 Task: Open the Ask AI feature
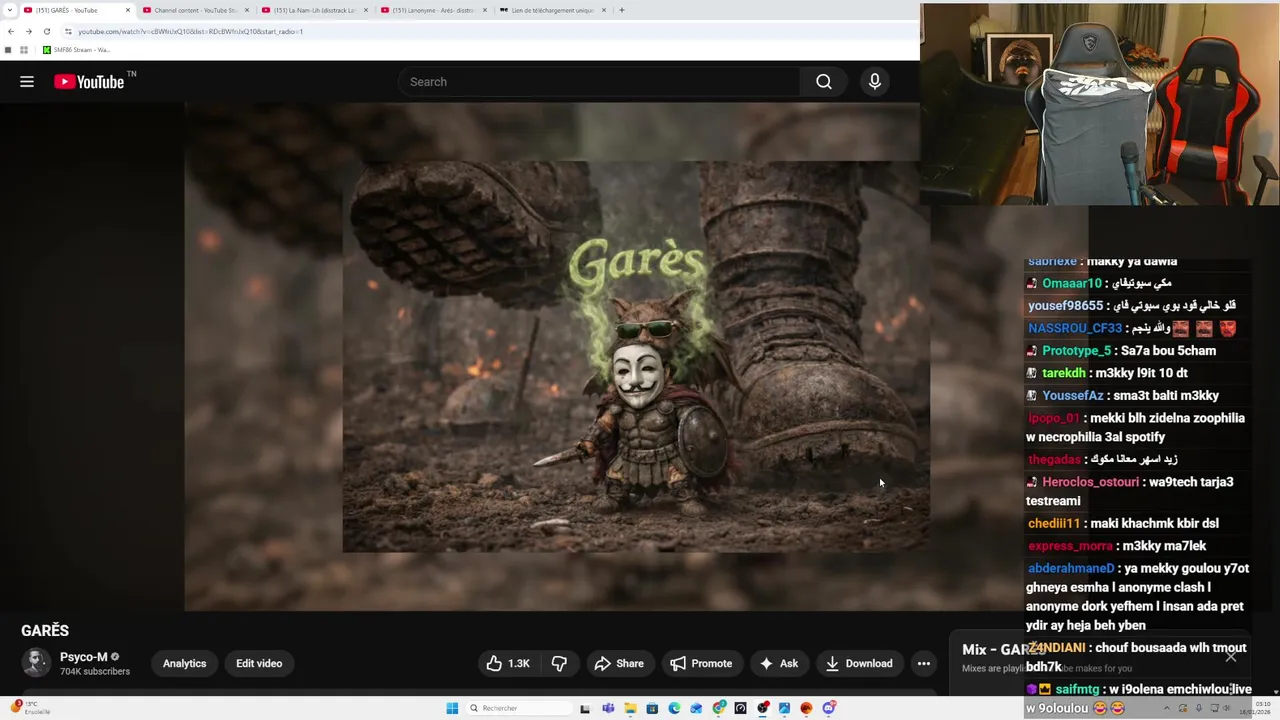click(778, 663)
